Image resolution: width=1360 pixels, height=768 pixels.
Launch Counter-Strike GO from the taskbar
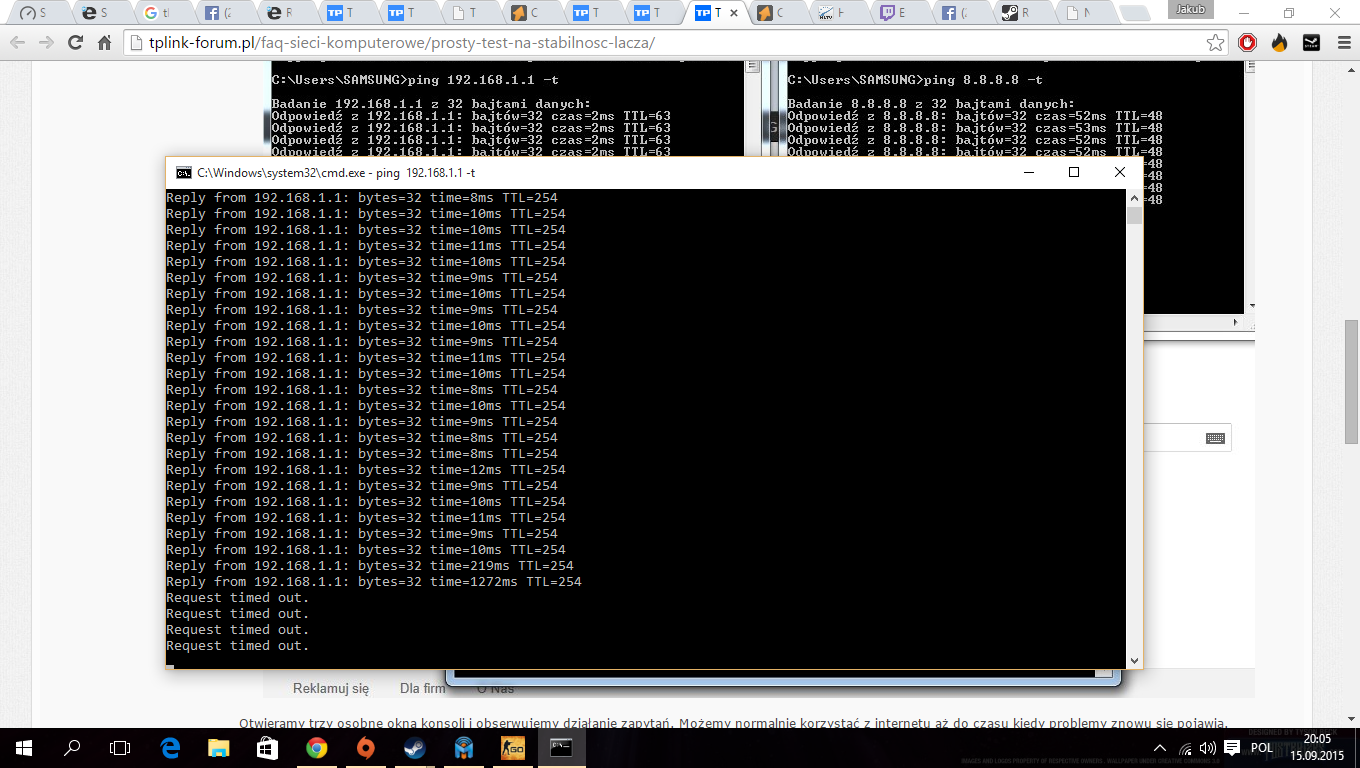coord(512,747)
